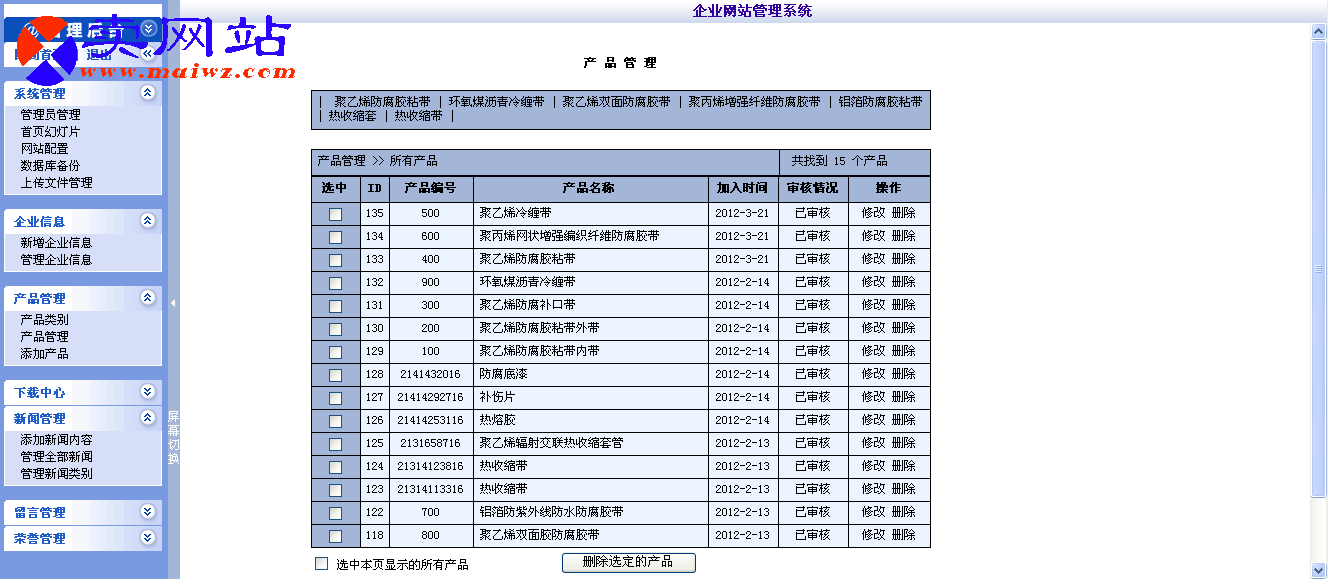Click the 退出 logout link

tap(100, 55)
